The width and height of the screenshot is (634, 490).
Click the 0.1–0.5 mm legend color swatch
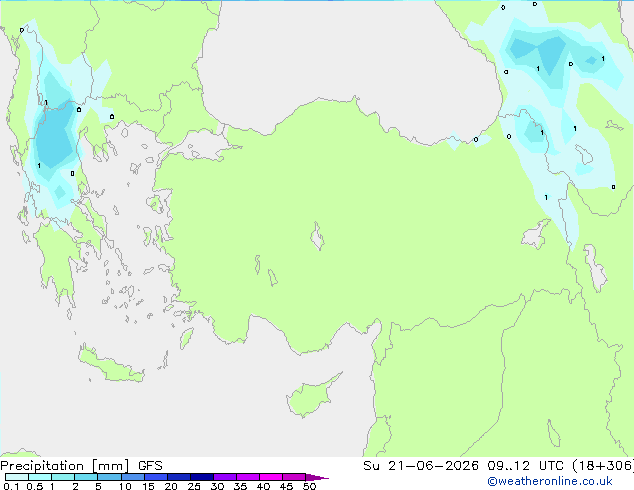click(x=17, y=477)
